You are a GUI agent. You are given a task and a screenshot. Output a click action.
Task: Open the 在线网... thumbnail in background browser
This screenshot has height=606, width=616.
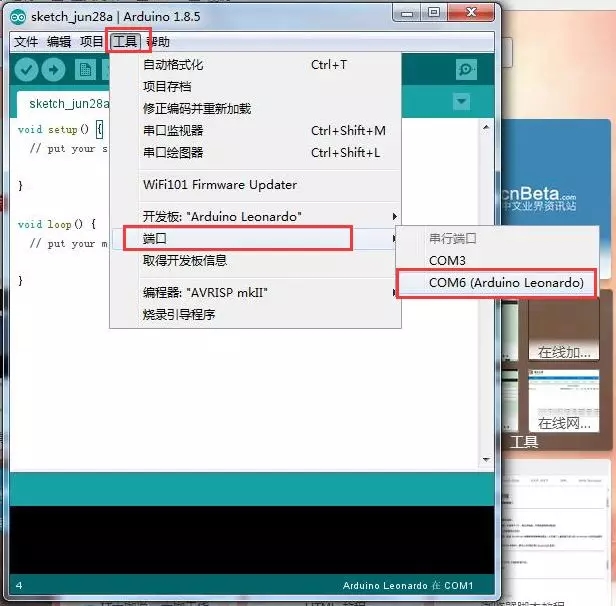pos(564,401)
